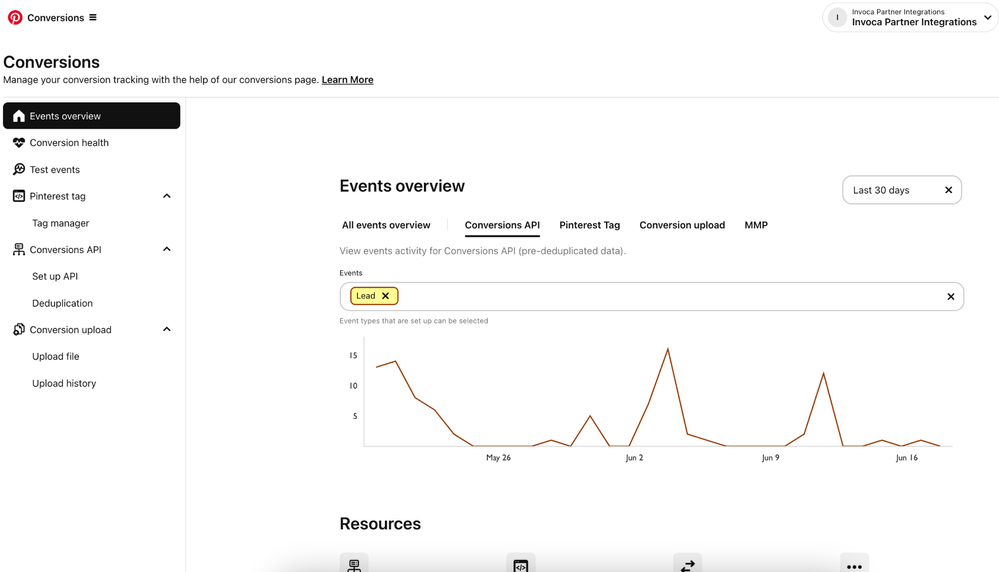Image resolution: width=999 pixels, height=572 pixels.
Task: Open Tag manager
Action: pyautogui.click(x=61, y=223)
